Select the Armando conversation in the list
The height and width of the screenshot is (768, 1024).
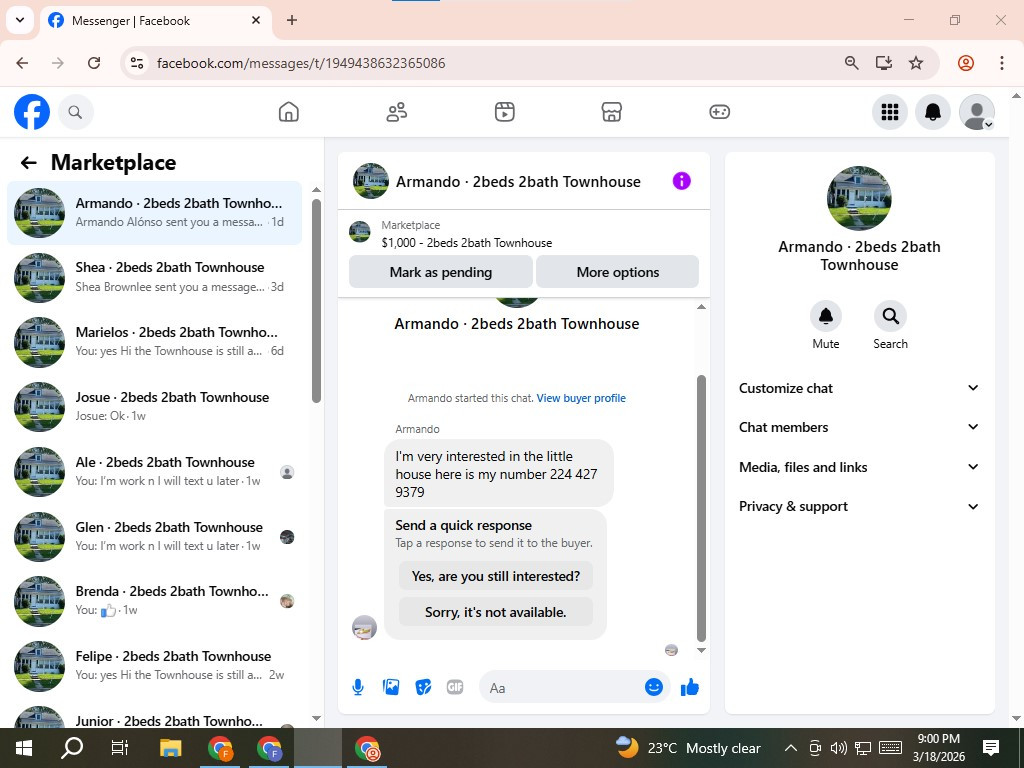coord(155,213)
